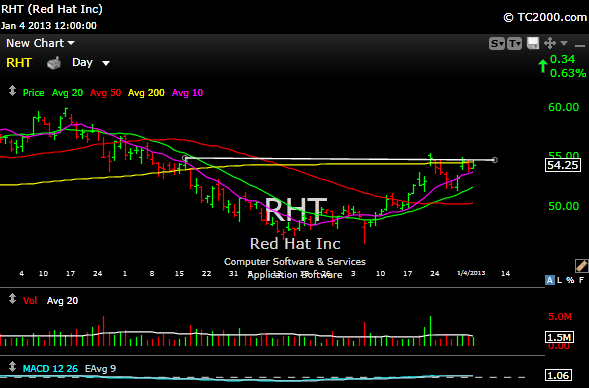The height and width of the screenshot is (388, 589).
Task: Click the four-arrow move icon
Action: [550, 43]
